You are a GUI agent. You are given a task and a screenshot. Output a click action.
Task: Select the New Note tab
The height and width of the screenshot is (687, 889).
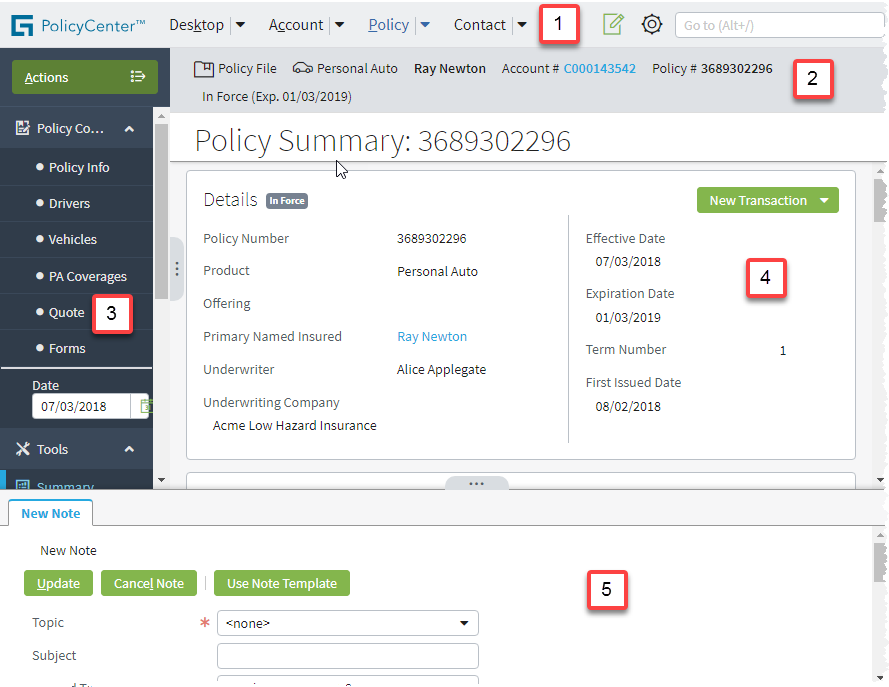pos(50,513)
